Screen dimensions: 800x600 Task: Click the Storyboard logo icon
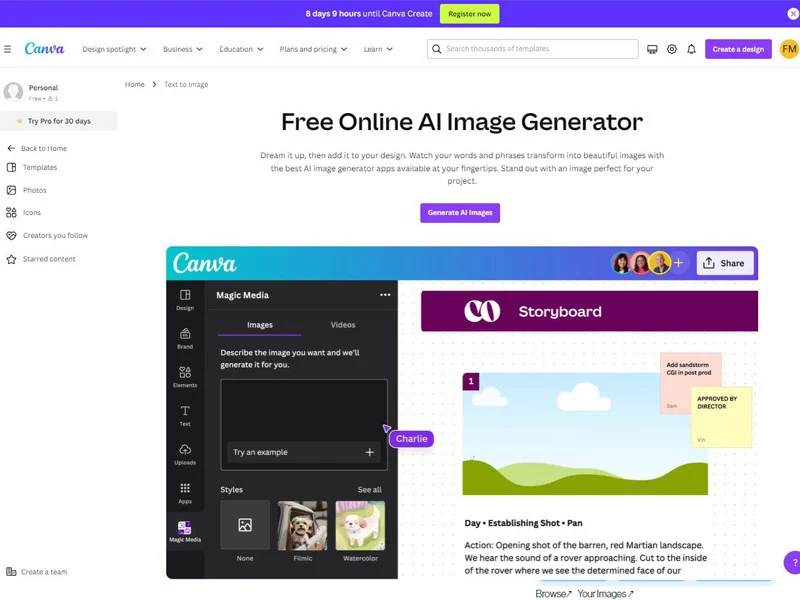[x=482, y=311]
